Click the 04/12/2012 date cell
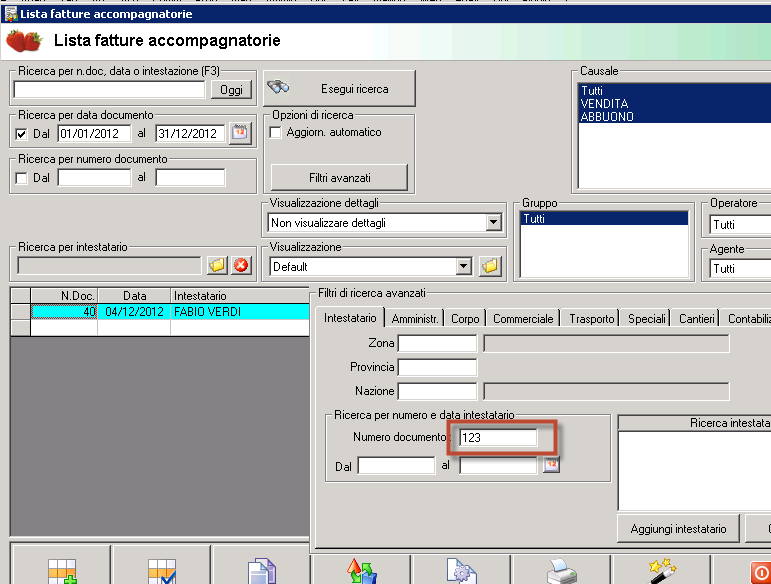 134,312
